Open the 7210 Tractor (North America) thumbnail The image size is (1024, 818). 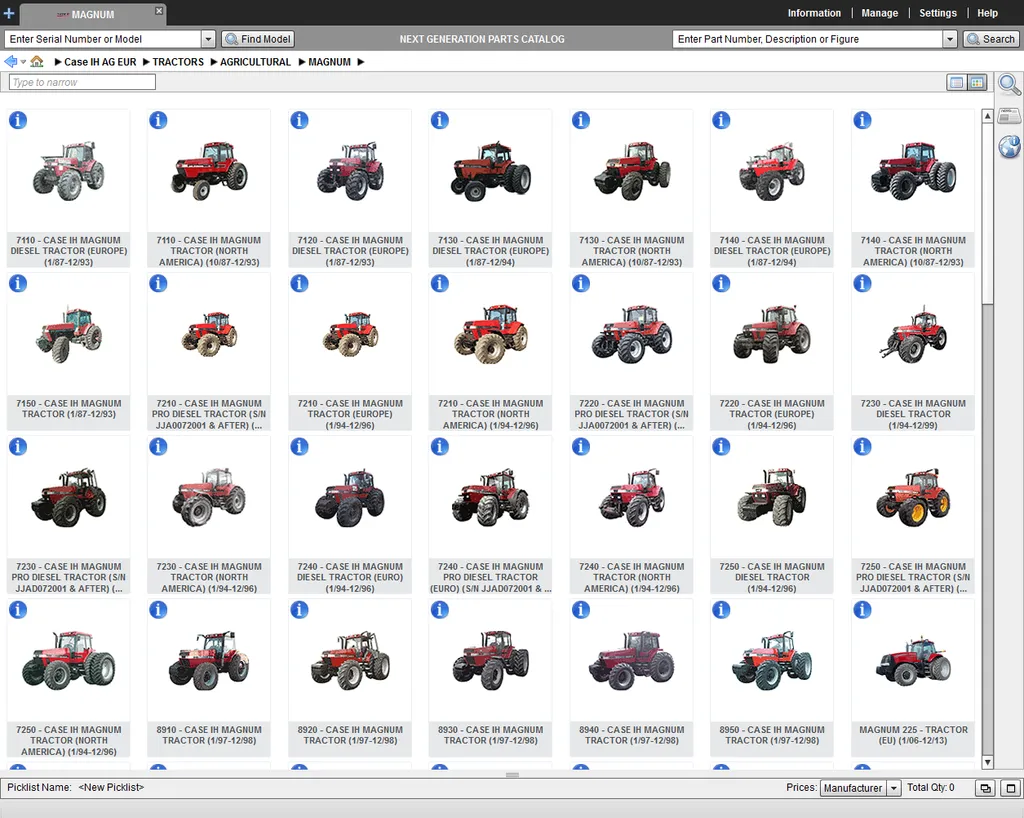coord(490,334)
